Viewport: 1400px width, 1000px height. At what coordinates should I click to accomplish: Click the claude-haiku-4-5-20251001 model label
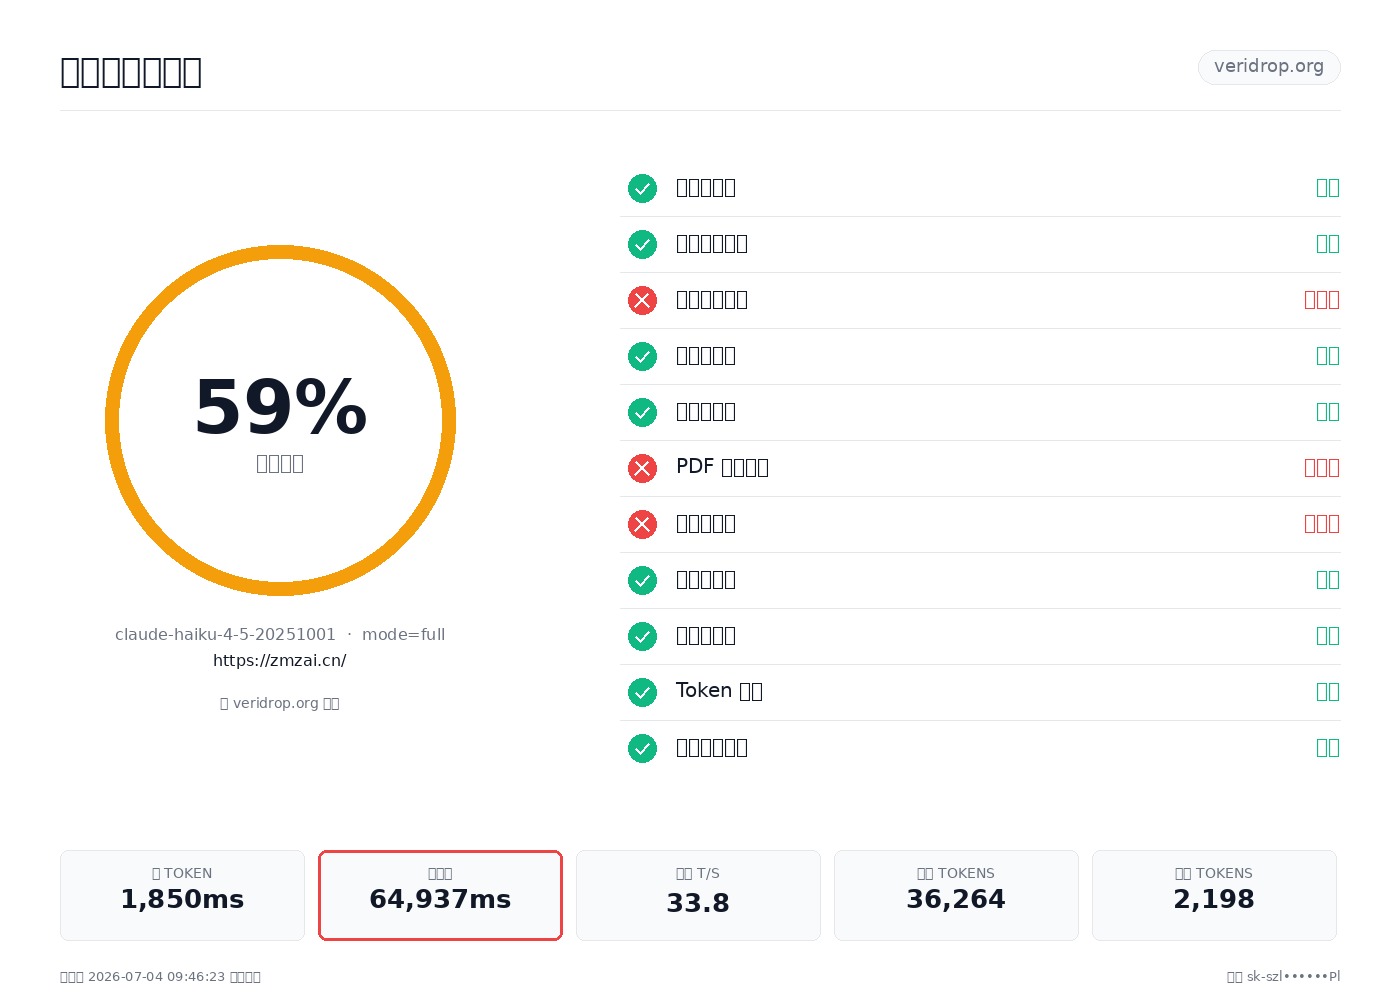(x=225, y=634)
